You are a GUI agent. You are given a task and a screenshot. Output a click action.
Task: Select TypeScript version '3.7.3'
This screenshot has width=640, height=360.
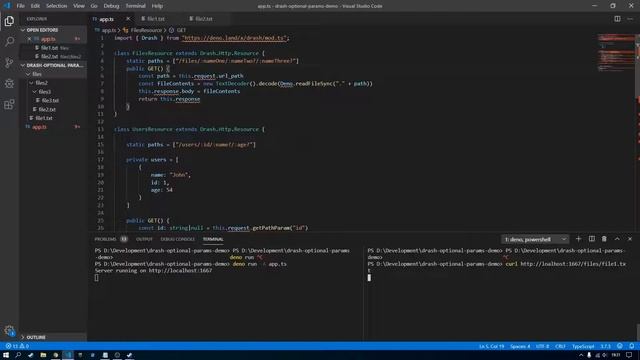click(x=606, y=346)
